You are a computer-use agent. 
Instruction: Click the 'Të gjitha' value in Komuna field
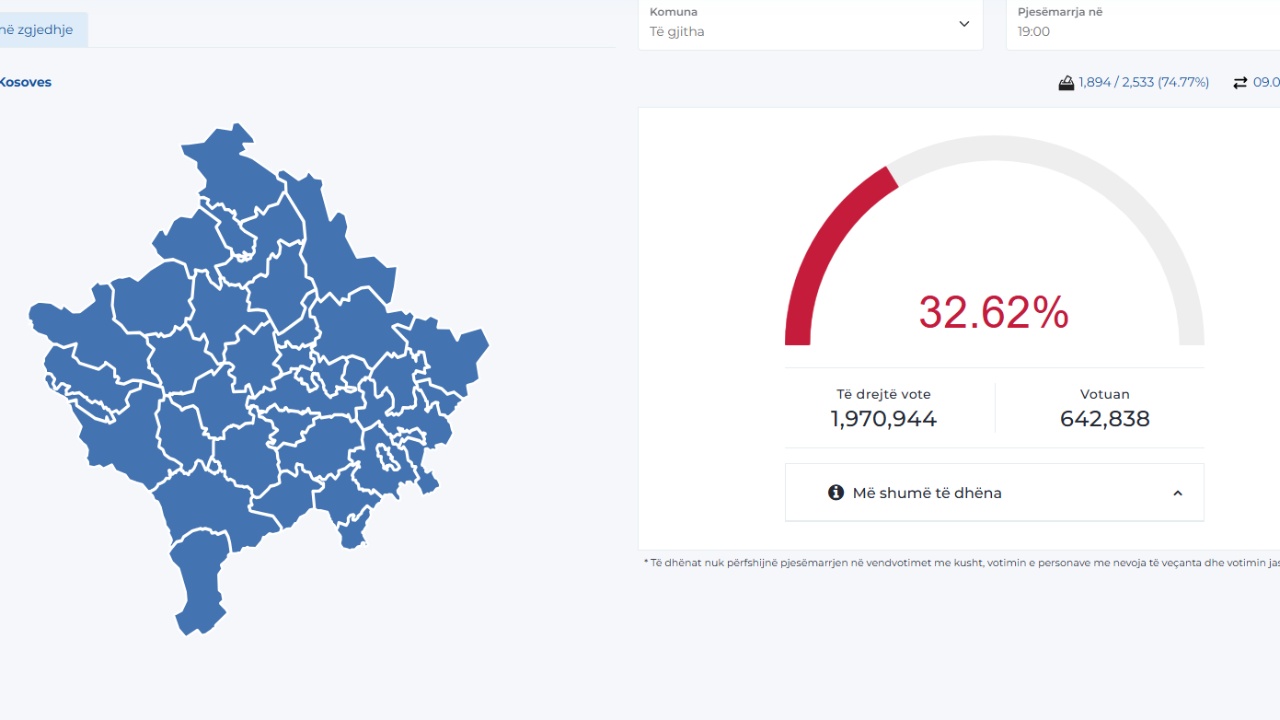(677, 32)
